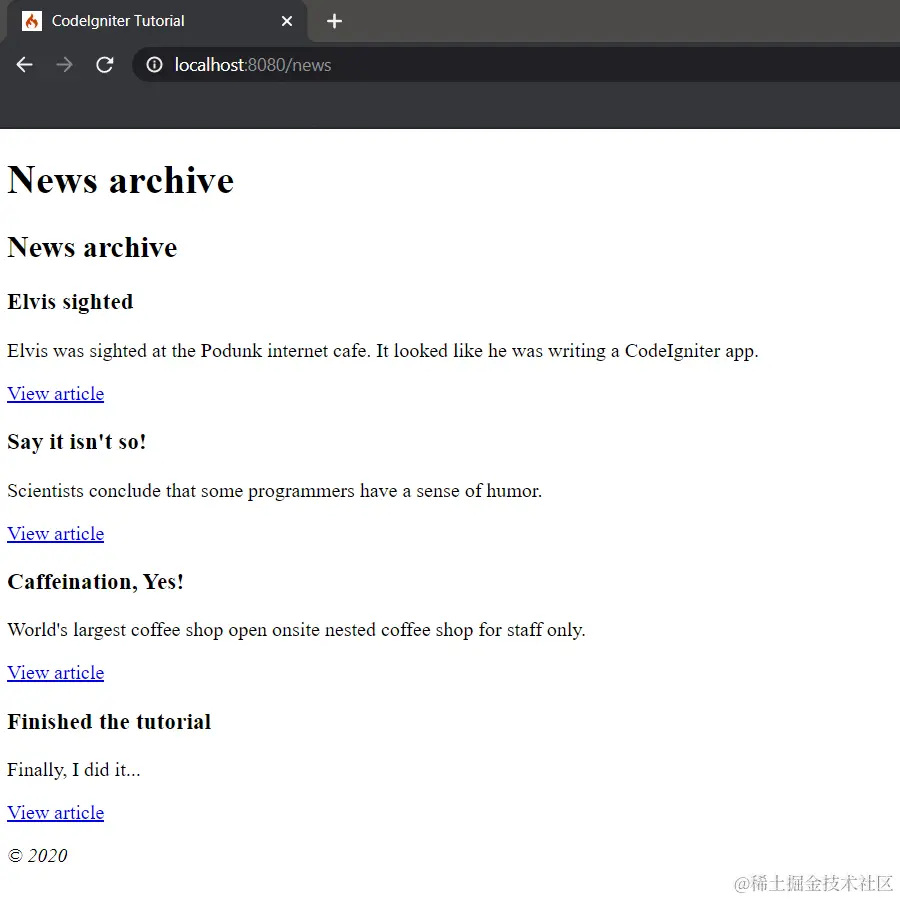
Task: Open View article under Finished the tutorial
Action: (x=56, y=813)
